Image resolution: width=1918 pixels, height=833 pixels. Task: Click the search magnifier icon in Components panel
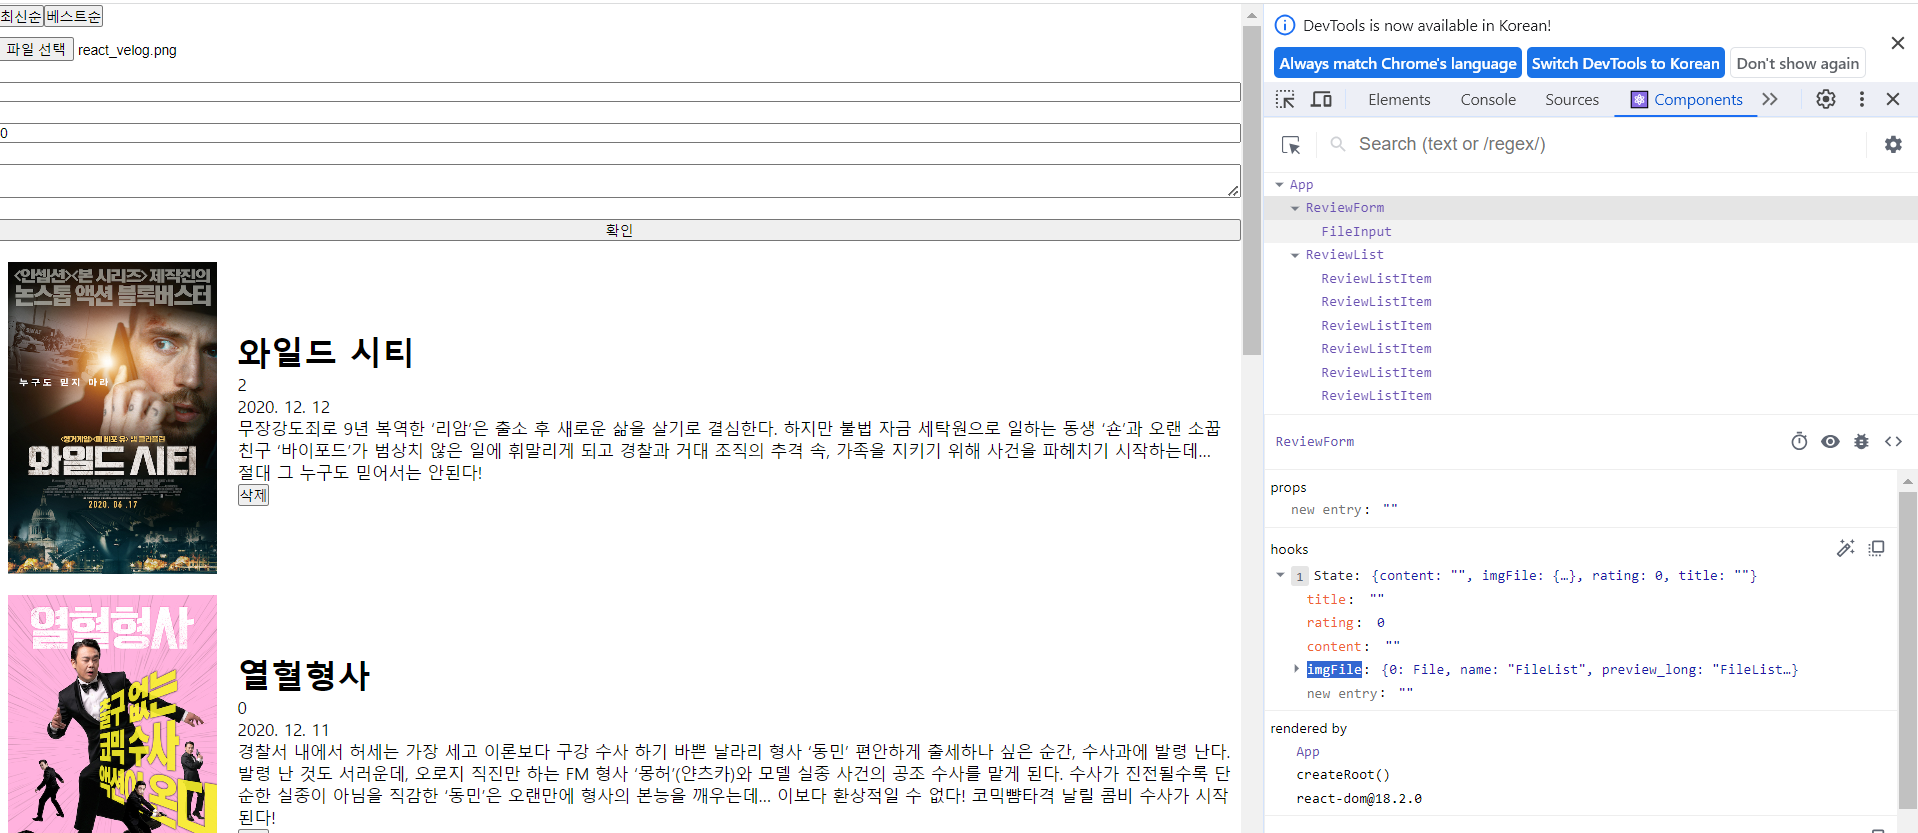(1337, 144)
